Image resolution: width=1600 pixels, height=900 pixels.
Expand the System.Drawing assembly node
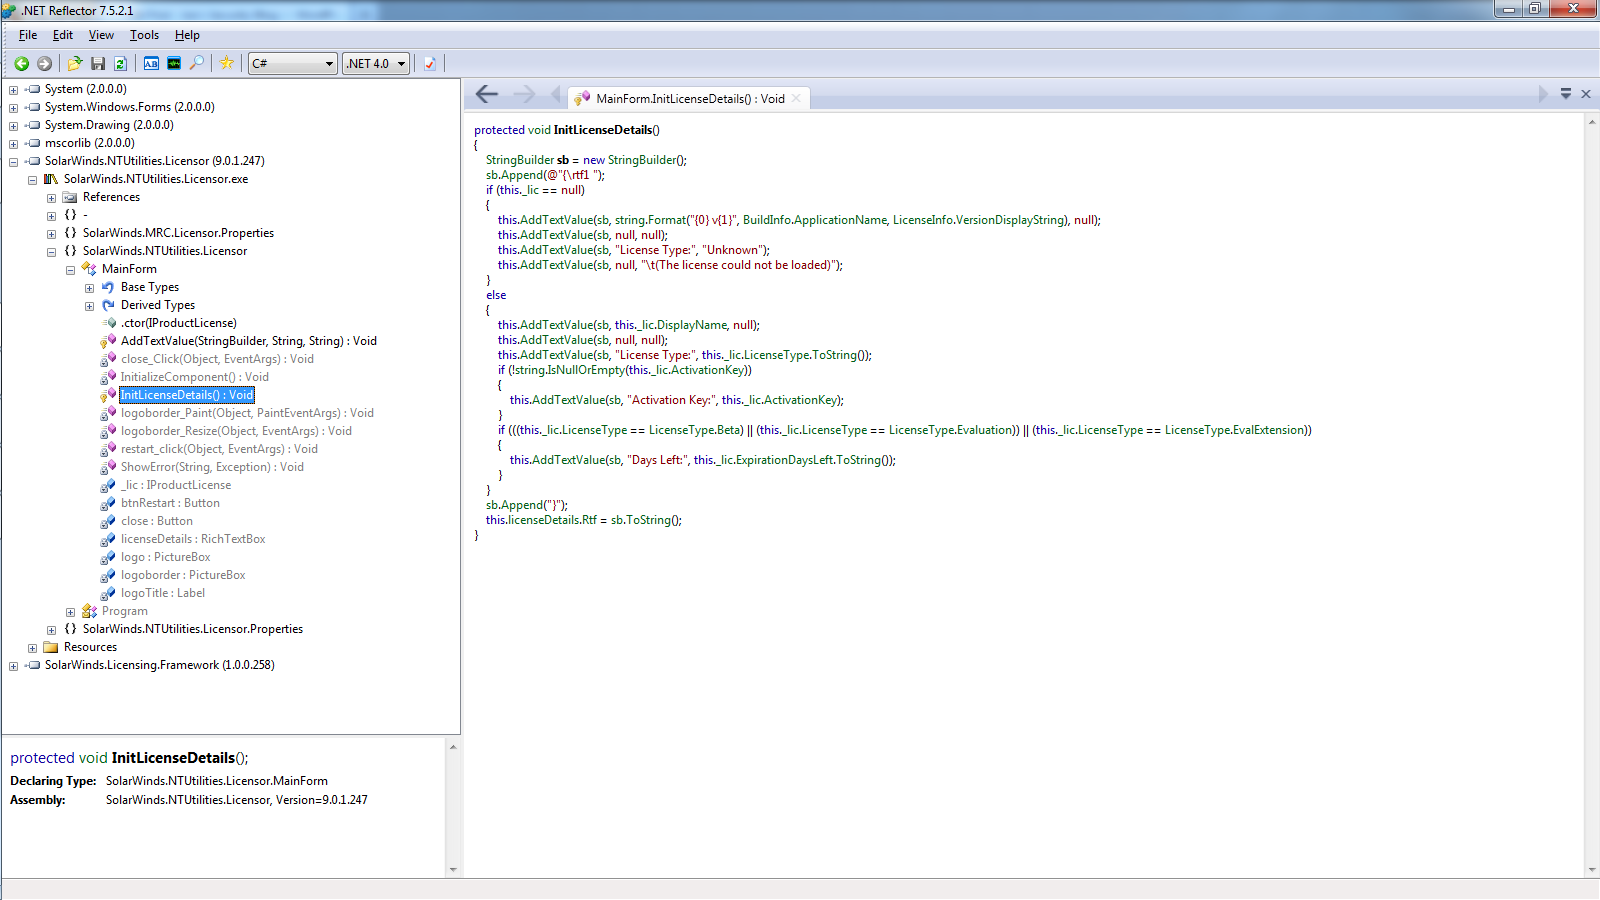pyautogui.click(x=13, y=126)
